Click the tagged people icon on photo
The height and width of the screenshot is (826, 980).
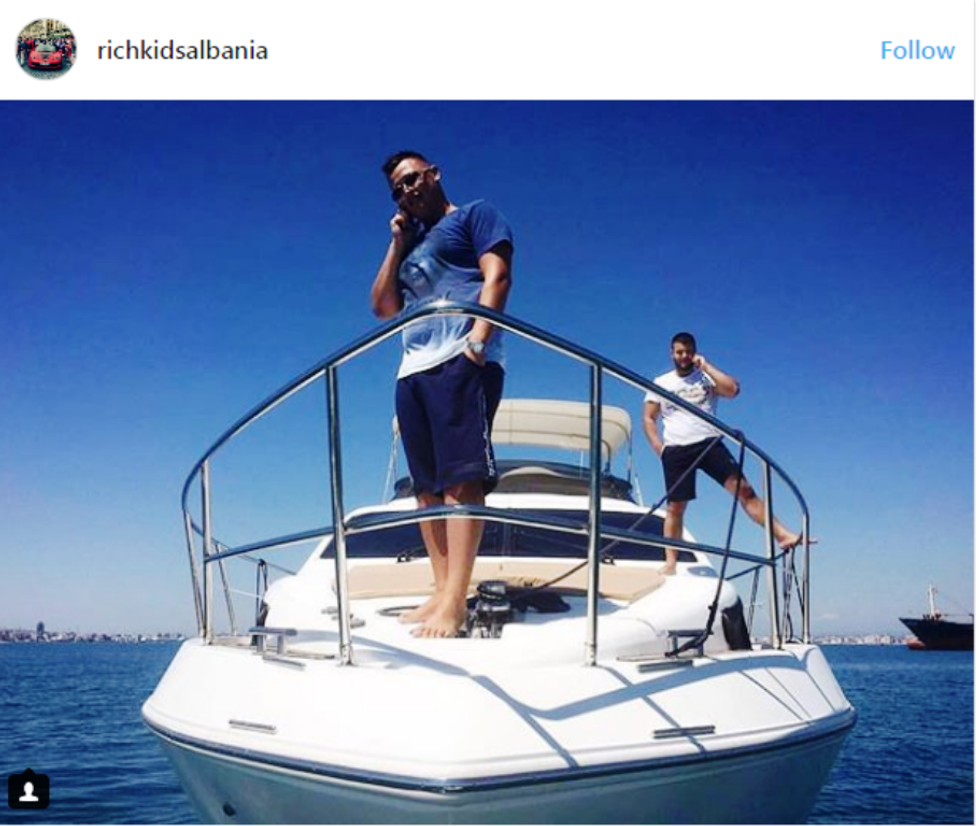pyautogui.click(x=28, y=791)
